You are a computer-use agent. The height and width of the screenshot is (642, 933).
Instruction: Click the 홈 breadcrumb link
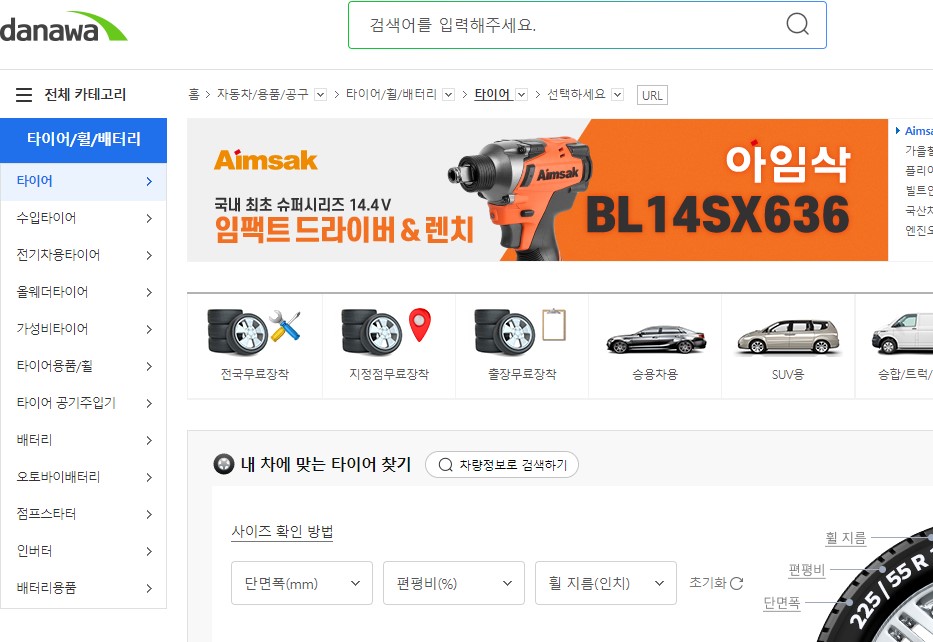194,94
